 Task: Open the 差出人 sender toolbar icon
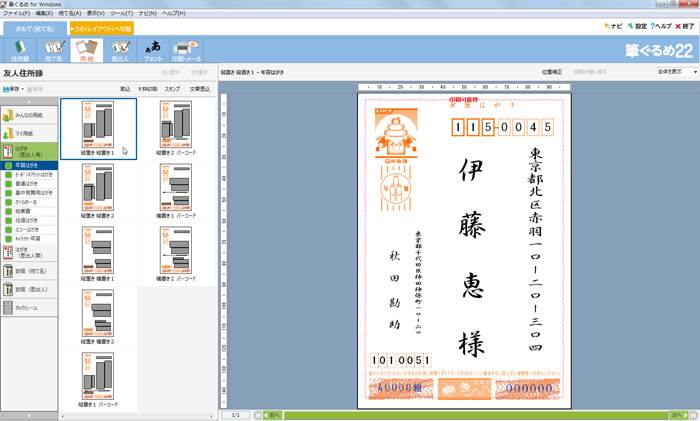click(x=119, y=49)
